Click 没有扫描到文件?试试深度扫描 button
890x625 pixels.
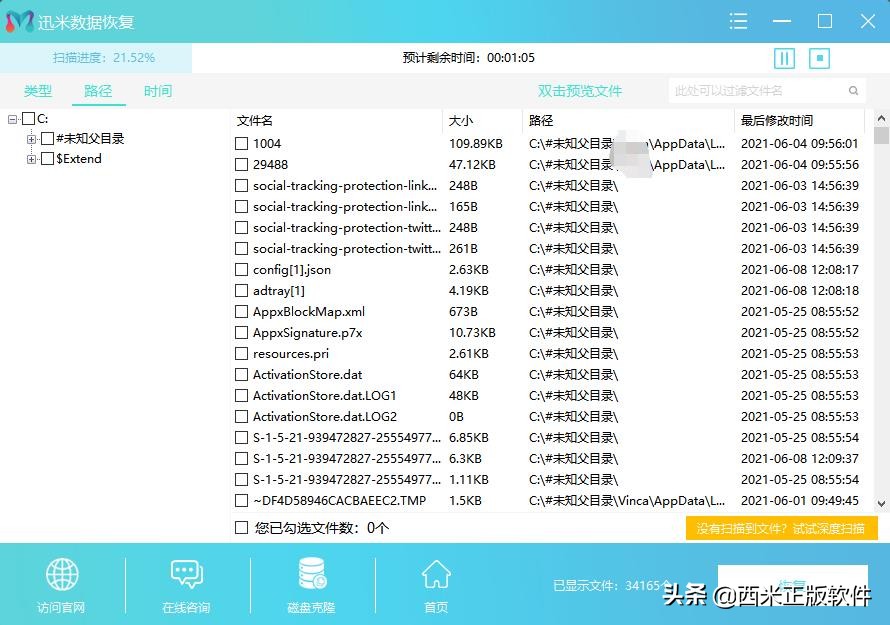click(x=781, y=528)
